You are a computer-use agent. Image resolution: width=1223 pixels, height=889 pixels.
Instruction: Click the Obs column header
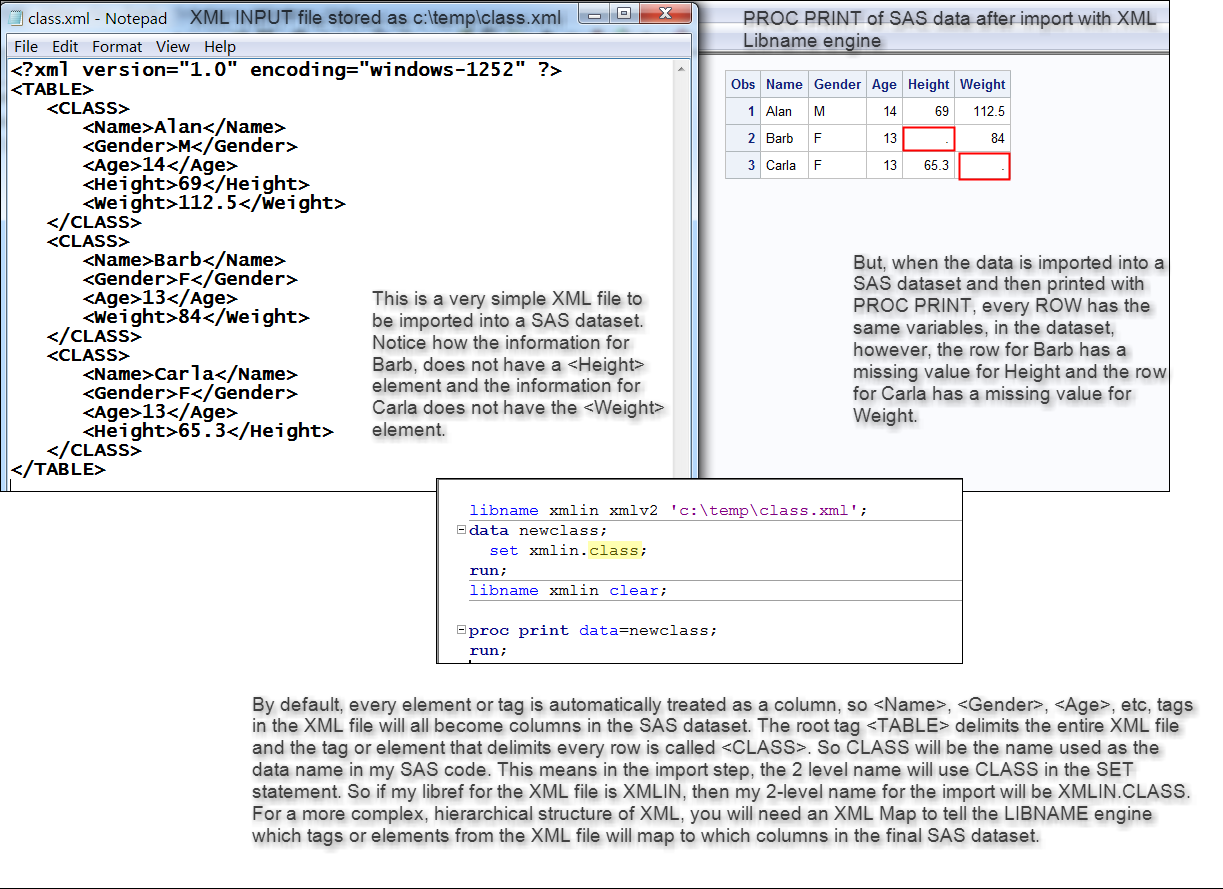743,84
